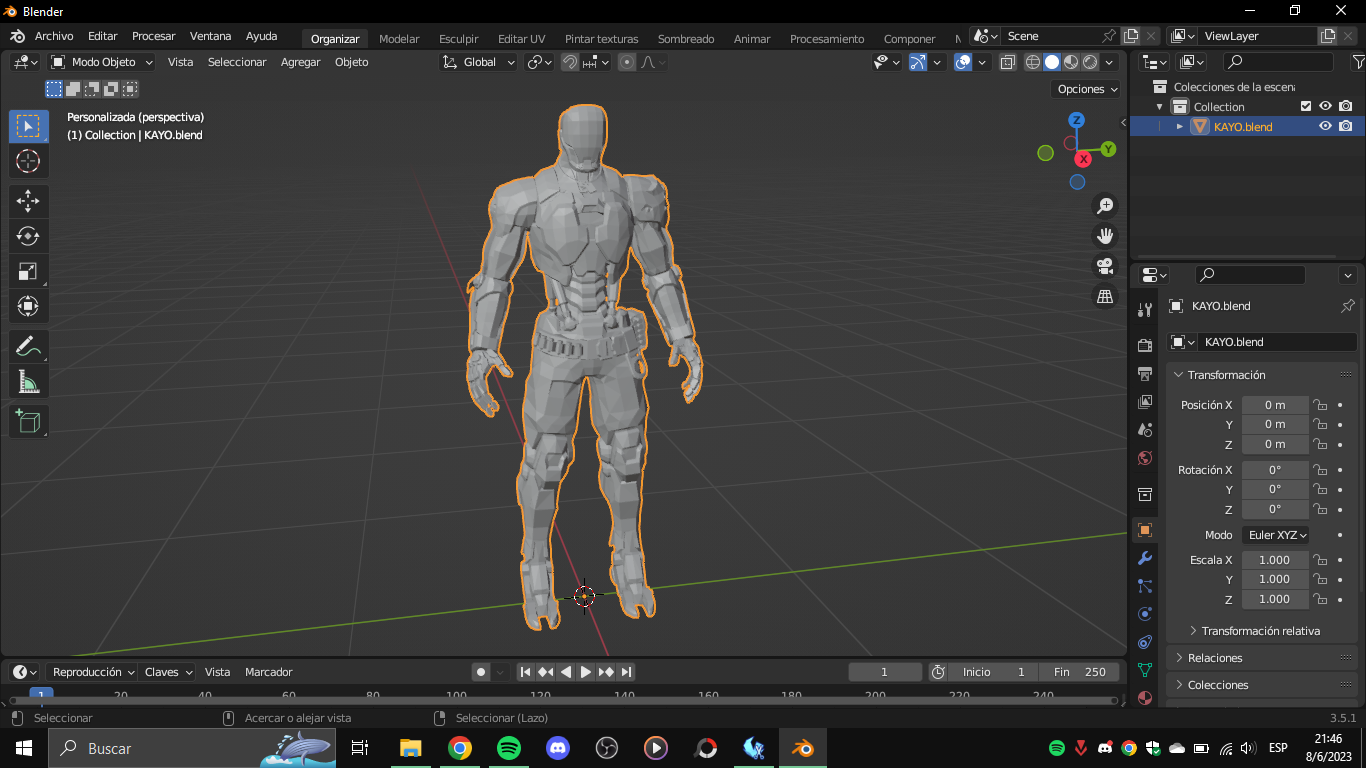This screenshot has height=768, width=1366.
Task: Open the Material properties tab
Action: coord(1145,697)
